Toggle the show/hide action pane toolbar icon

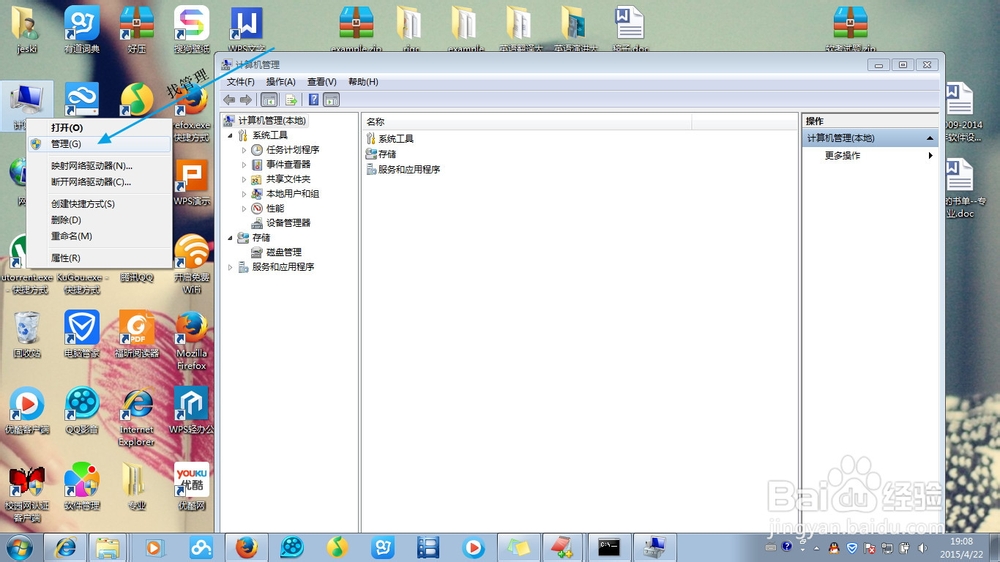(331, 100)
